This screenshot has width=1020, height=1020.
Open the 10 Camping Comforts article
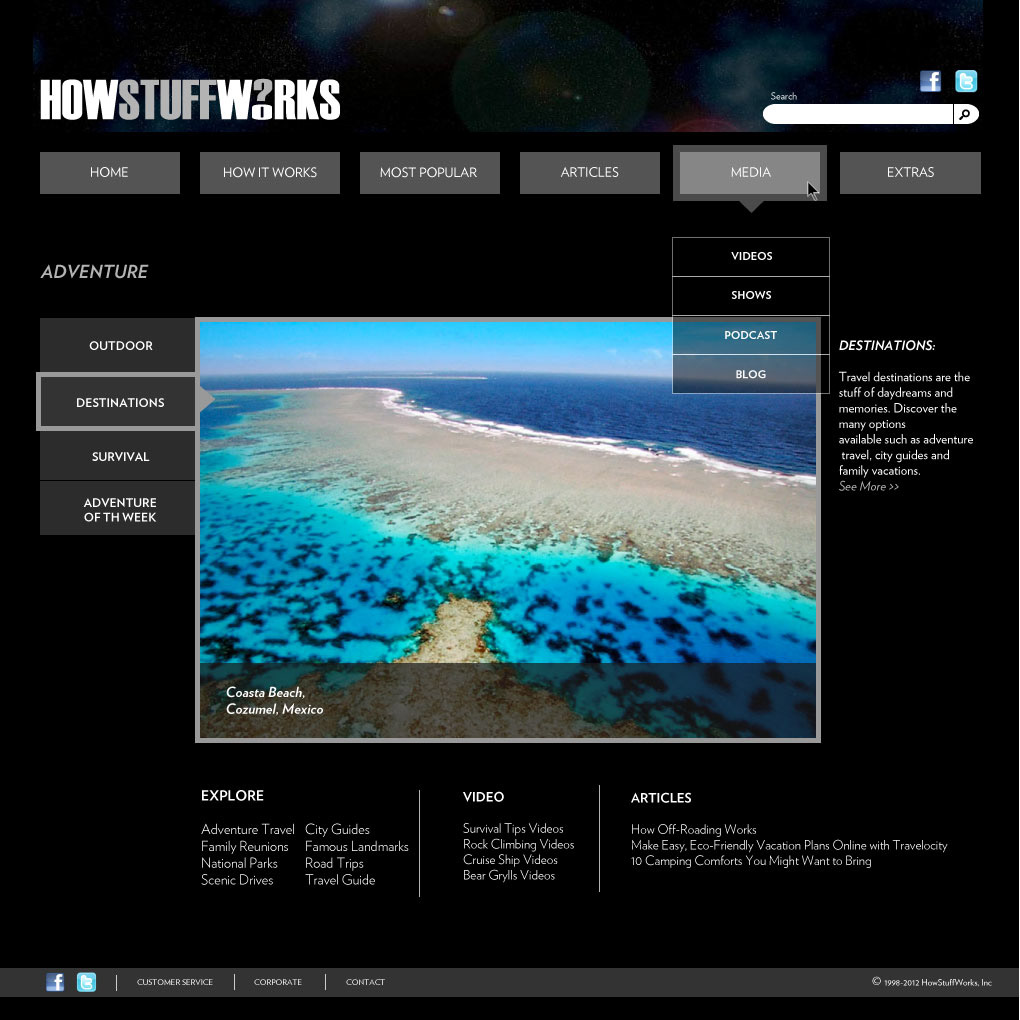pyautogui.click(x=751, y=861)
